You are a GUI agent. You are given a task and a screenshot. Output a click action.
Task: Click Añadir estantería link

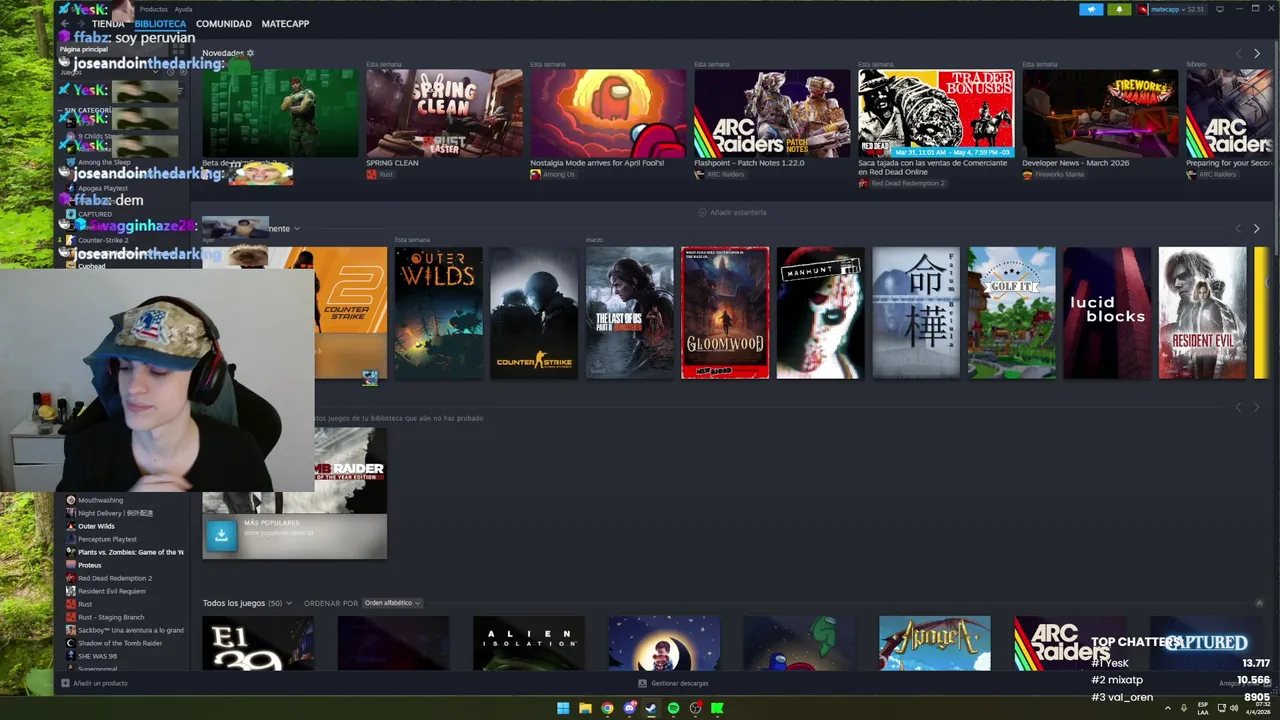tap(732, 212)
